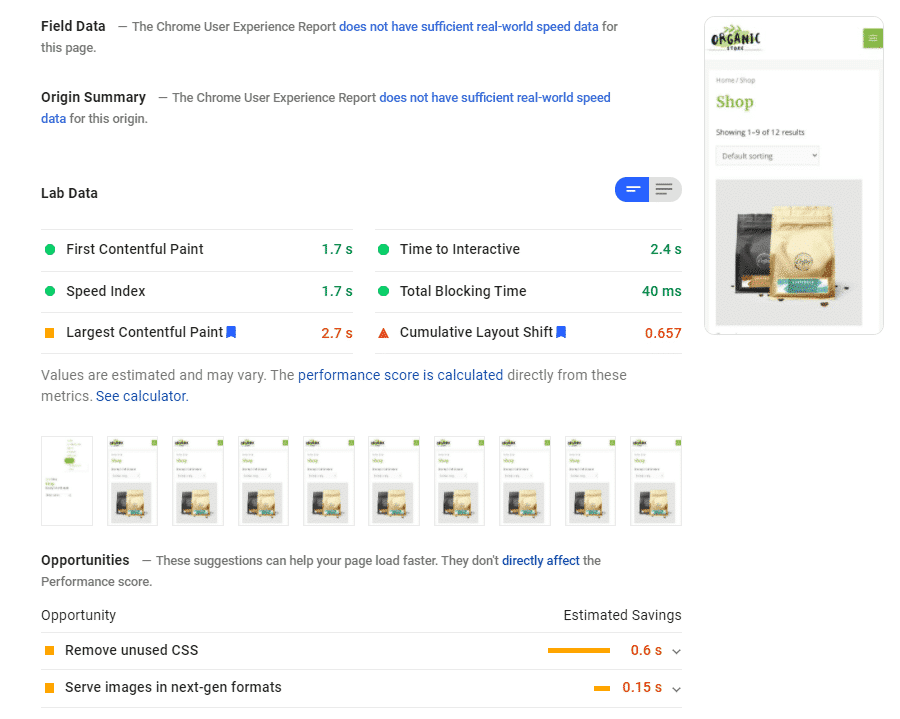Viewport: 900px width, 719px height.
Task: Click the Largest Contentful Paint bookmark icon
Action: click(231, 332)
